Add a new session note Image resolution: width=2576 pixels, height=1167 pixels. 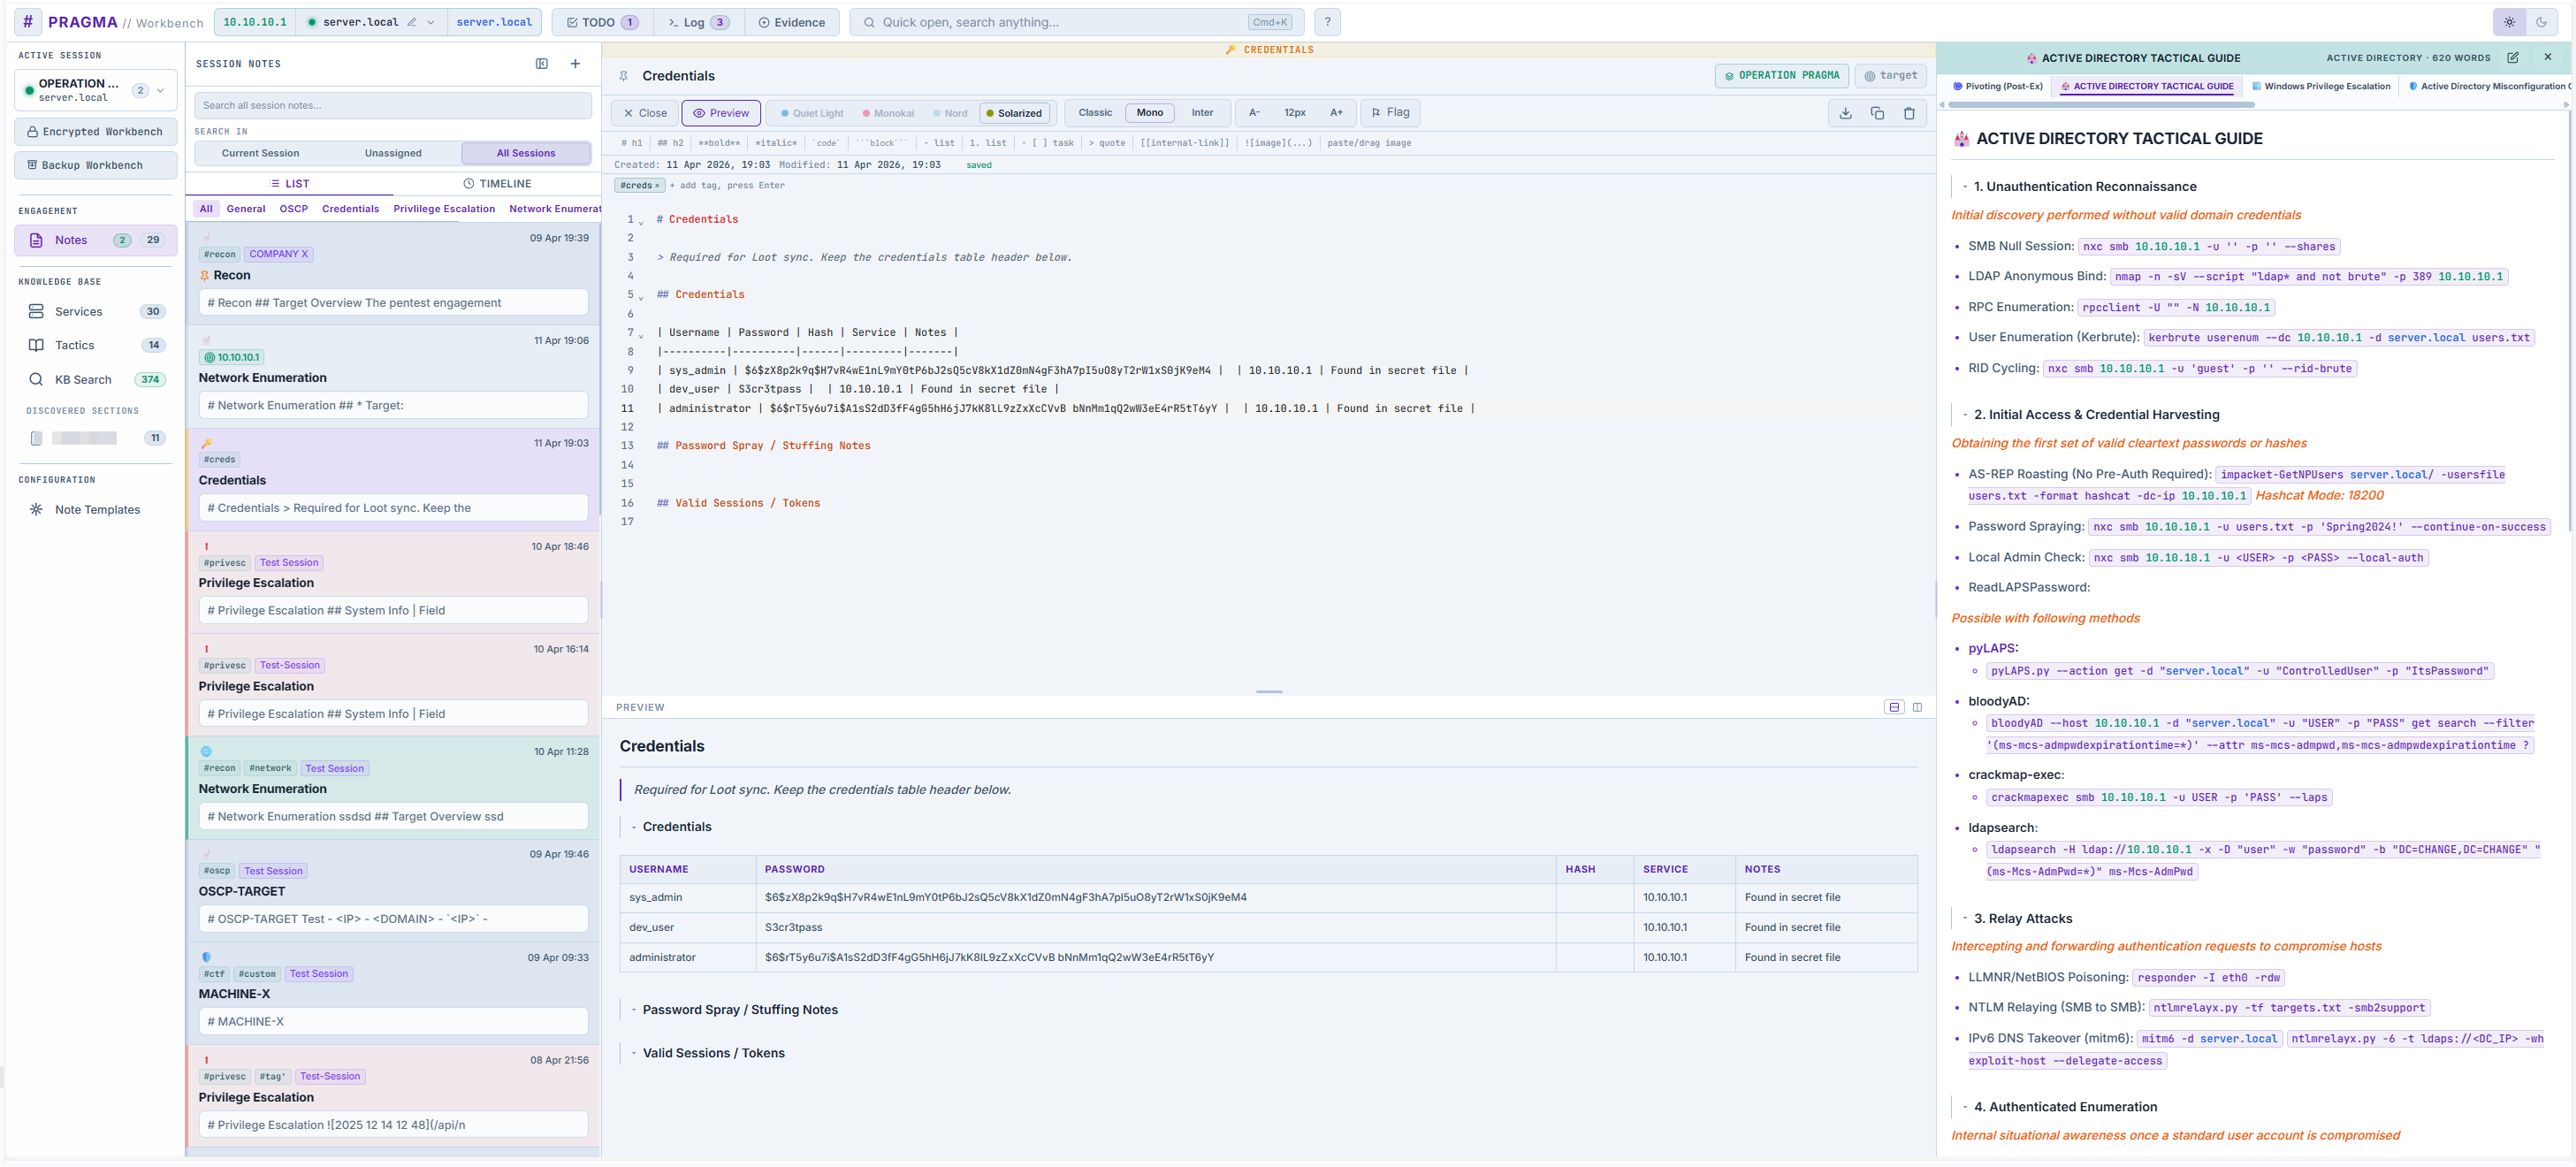coord(575,64)
